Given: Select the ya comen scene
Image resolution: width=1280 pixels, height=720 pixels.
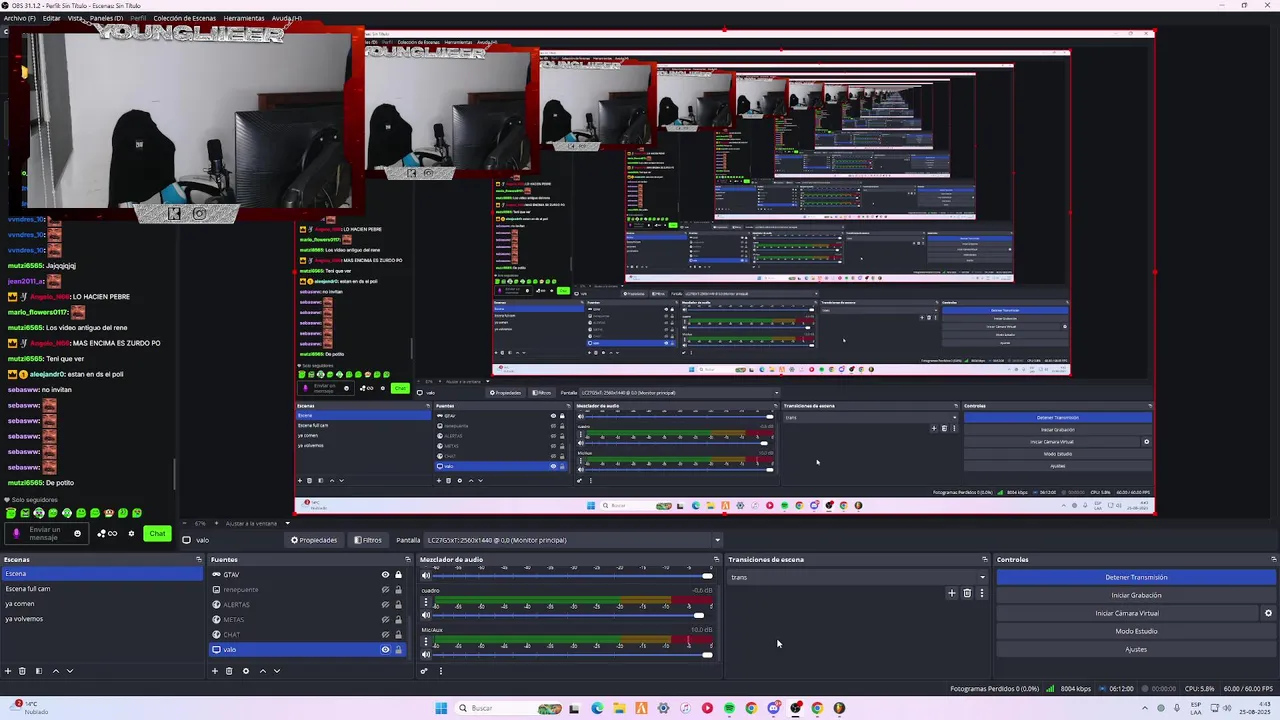Looking at the screenshot, I should (x=101, y=604).
